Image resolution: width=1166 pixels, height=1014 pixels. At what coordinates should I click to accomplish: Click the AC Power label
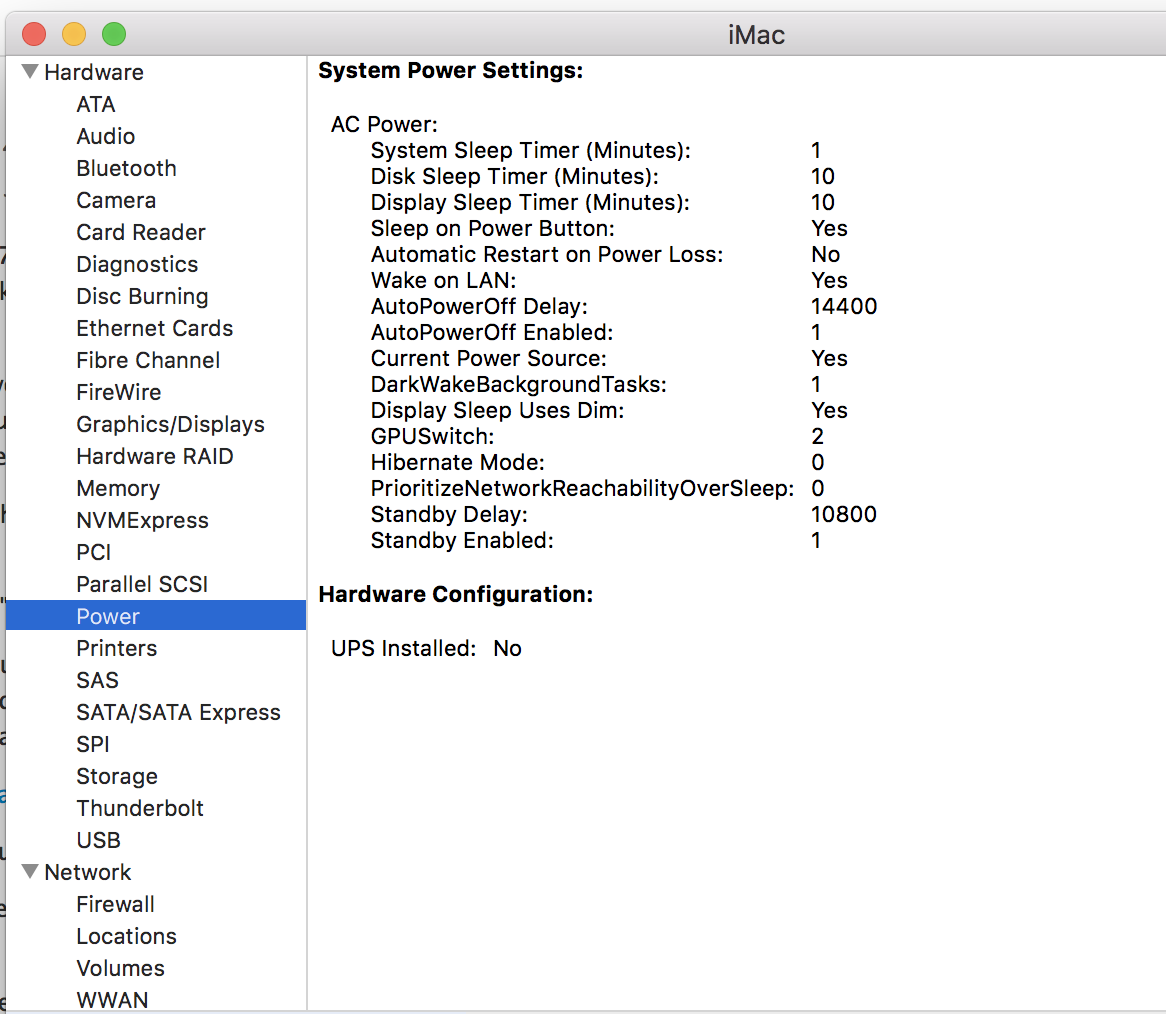[384, 124]
